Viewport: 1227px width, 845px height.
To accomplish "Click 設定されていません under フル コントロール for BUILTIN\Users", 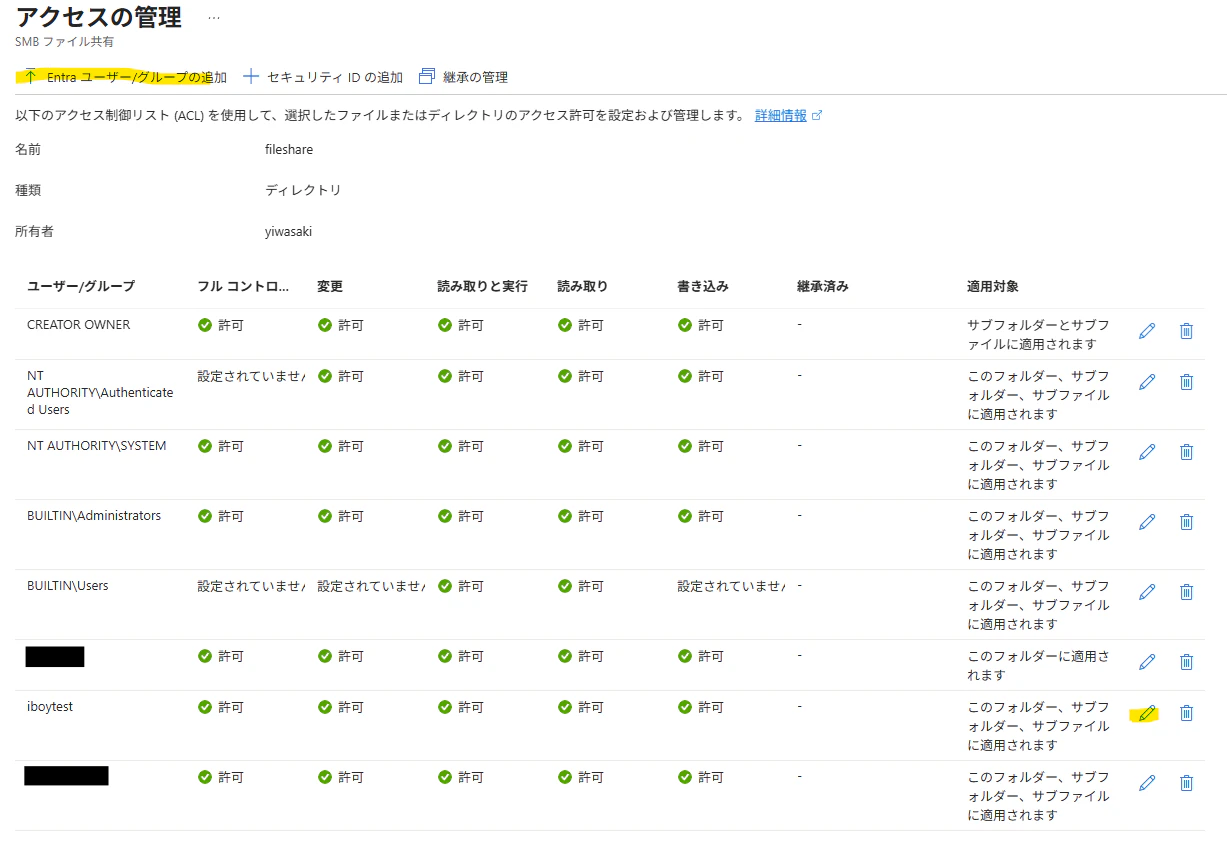I will point(251,586).
